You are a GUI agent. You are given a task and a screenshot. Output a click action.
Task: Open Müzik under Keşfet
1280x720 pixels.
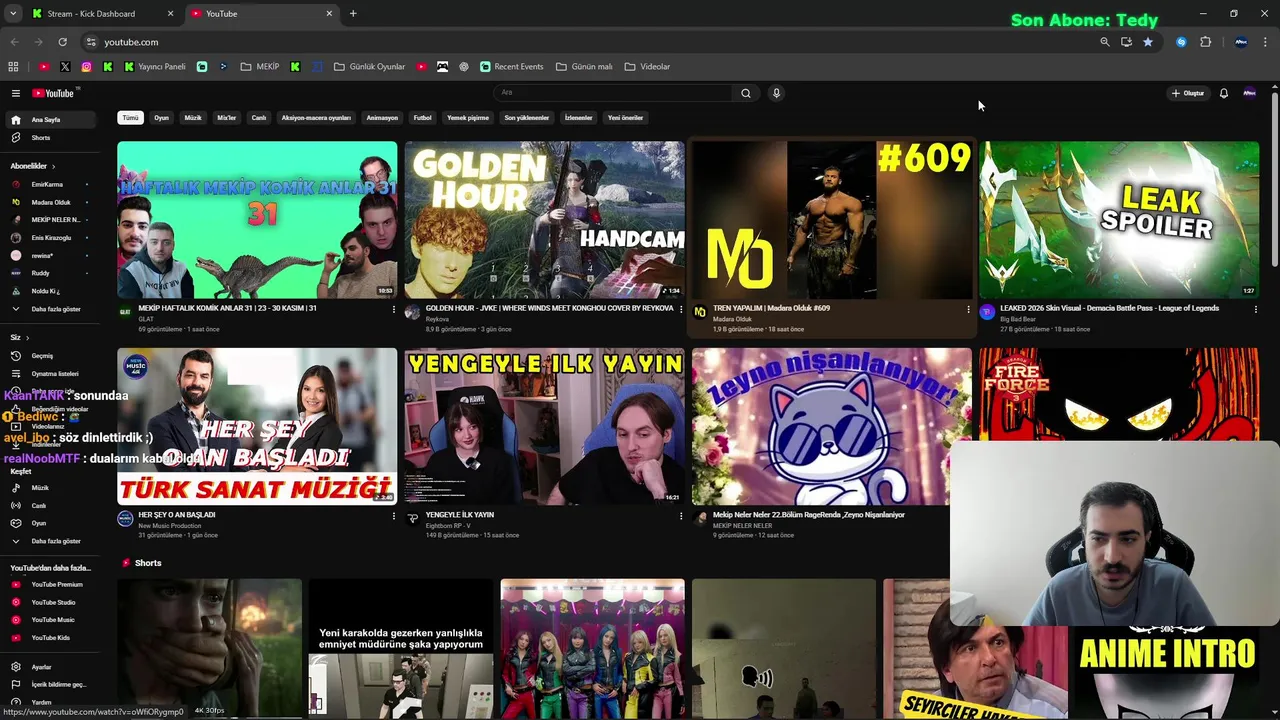(50, 488)
